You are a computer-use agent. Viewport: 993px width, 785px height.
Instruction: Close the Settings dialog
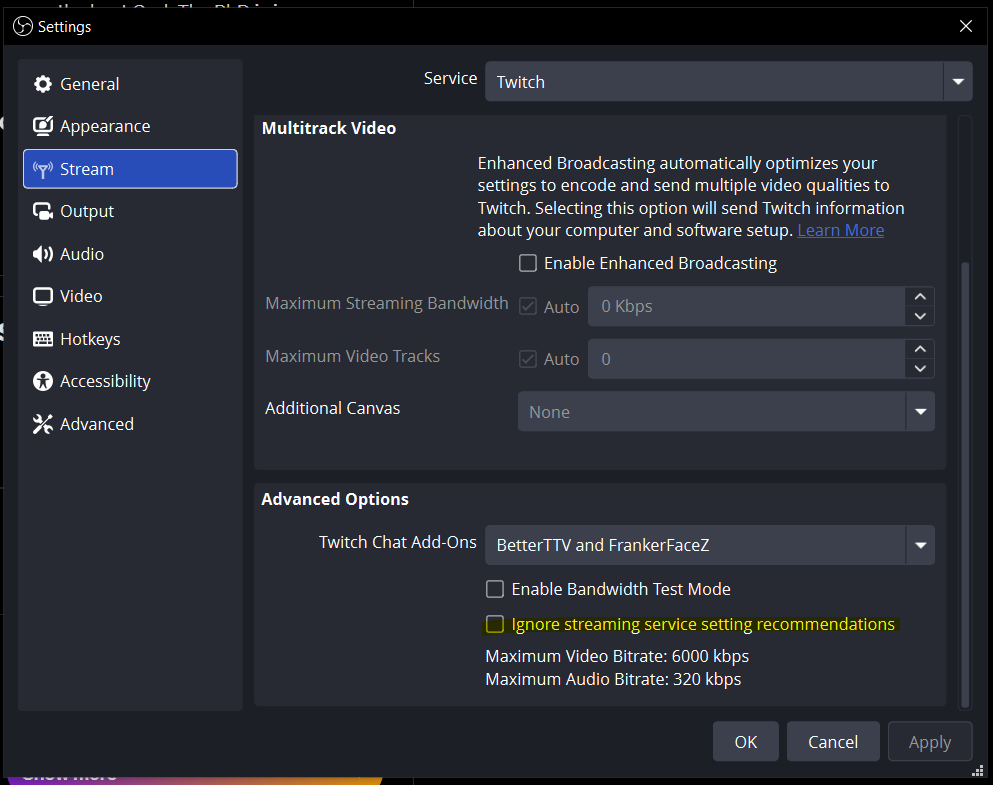click(966, 26)
